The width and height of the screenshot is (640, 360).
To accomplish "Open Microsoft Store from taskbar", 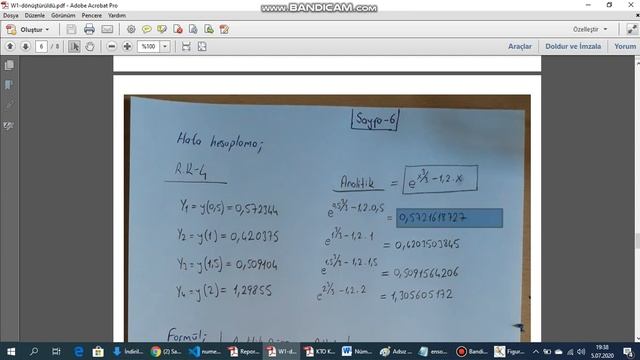I will click(x=98, y=351).
